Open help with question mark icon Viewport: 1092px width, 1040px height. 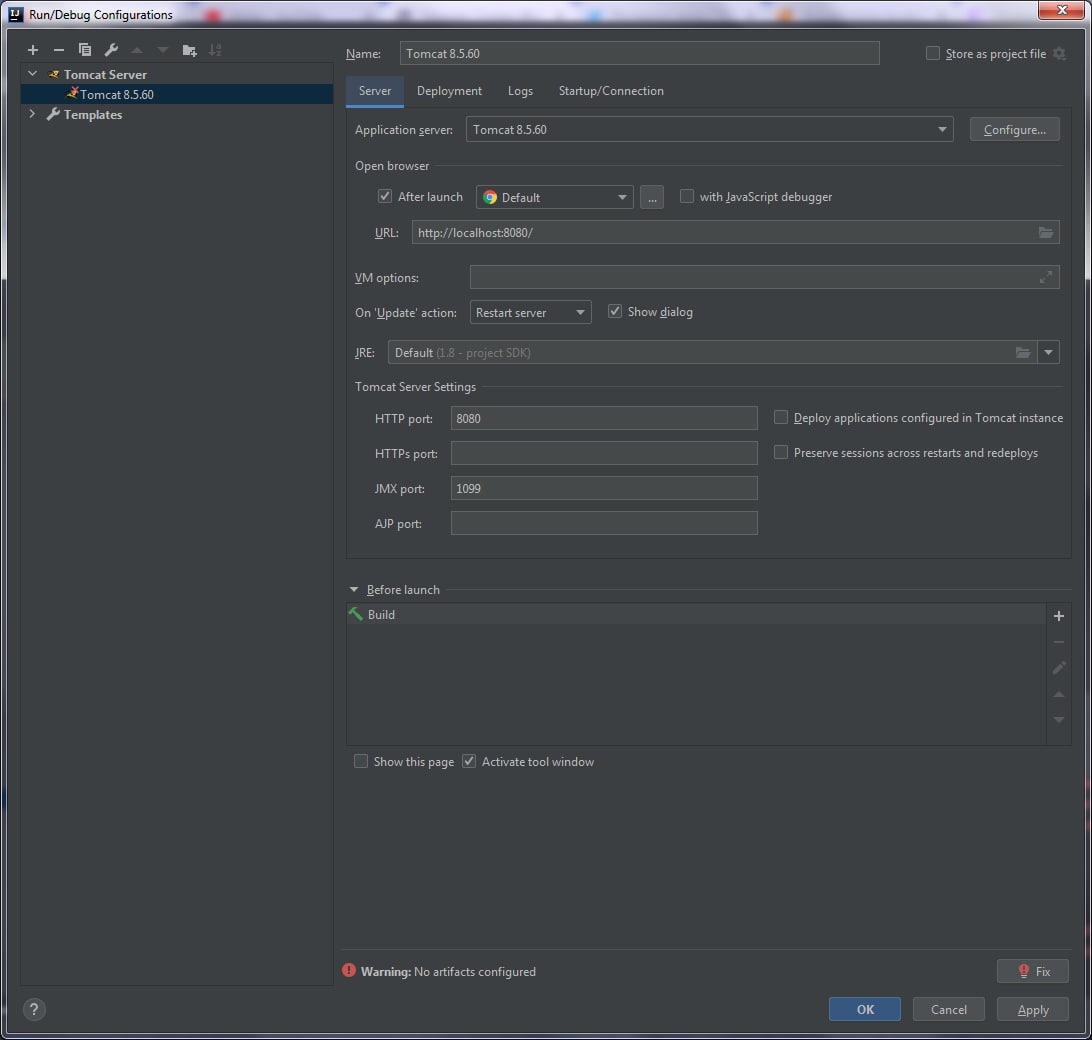(34, 1009)
